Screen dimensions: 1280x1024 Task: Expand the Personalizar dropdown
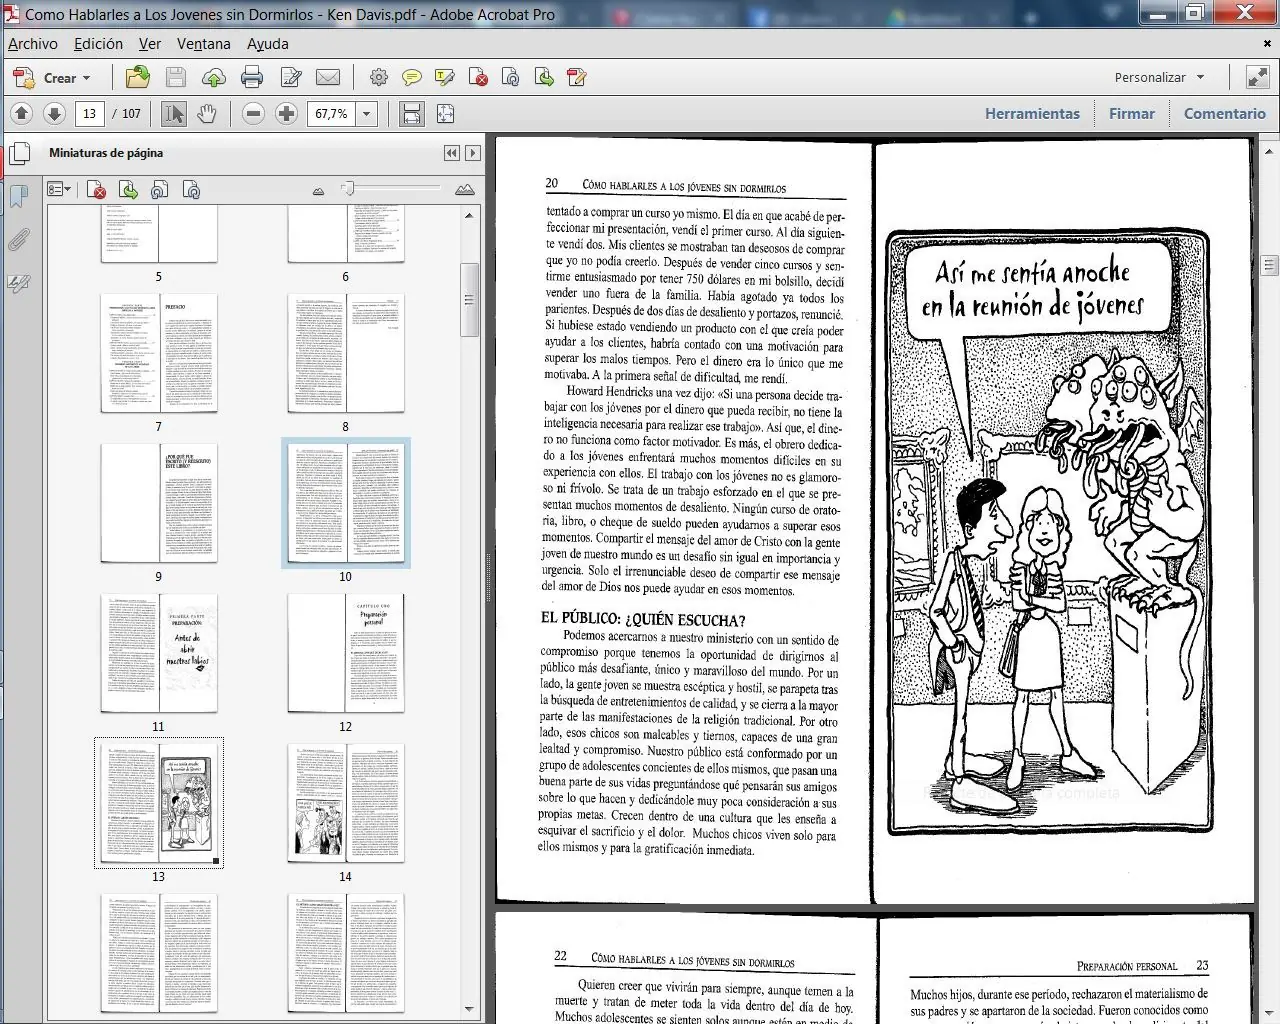[x=1159, y=77]
